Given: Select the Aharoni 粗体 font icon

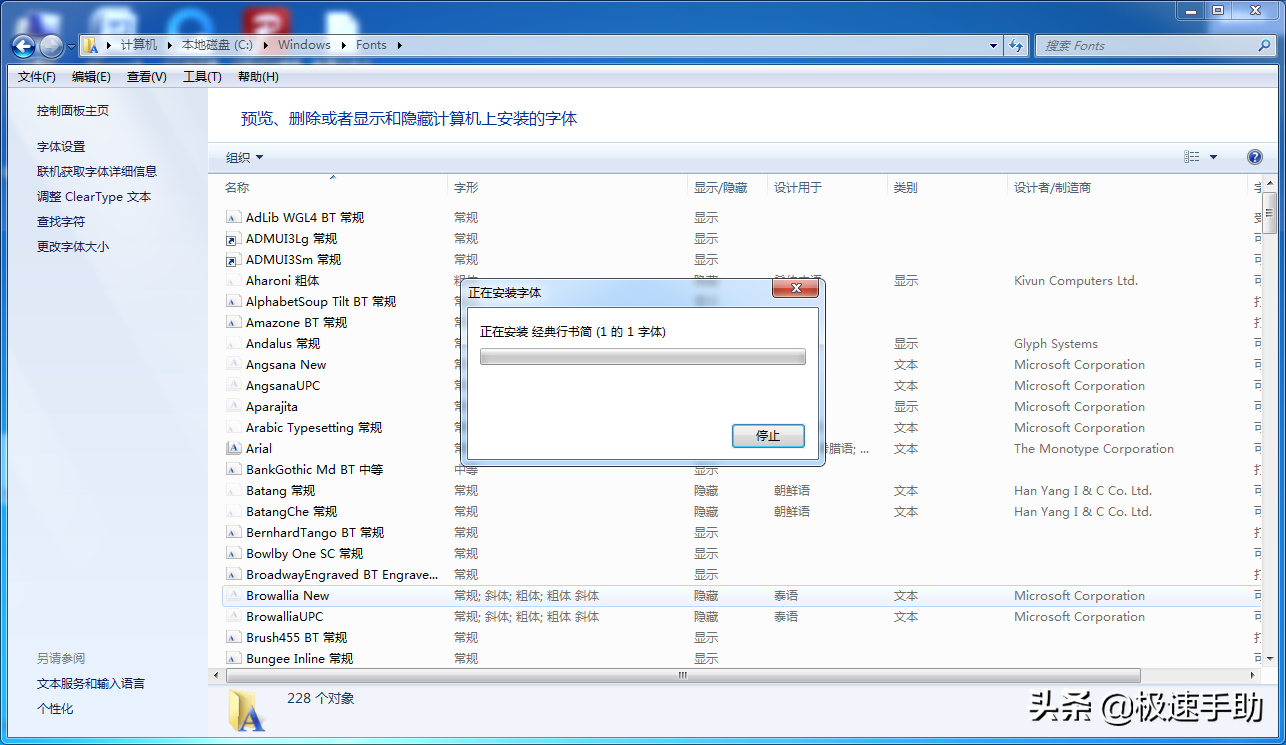Looking at the screenshot, I should (x=233, y=280).
